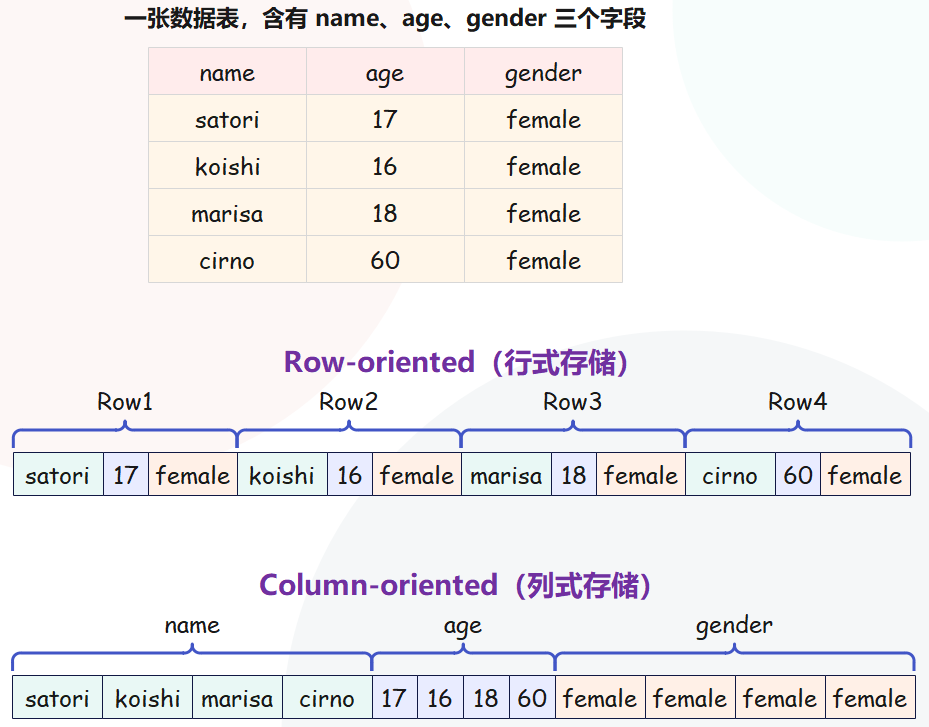
Task: Click 'koishi' in the row-oriented storage strip
Action: (x=282, y=475)
